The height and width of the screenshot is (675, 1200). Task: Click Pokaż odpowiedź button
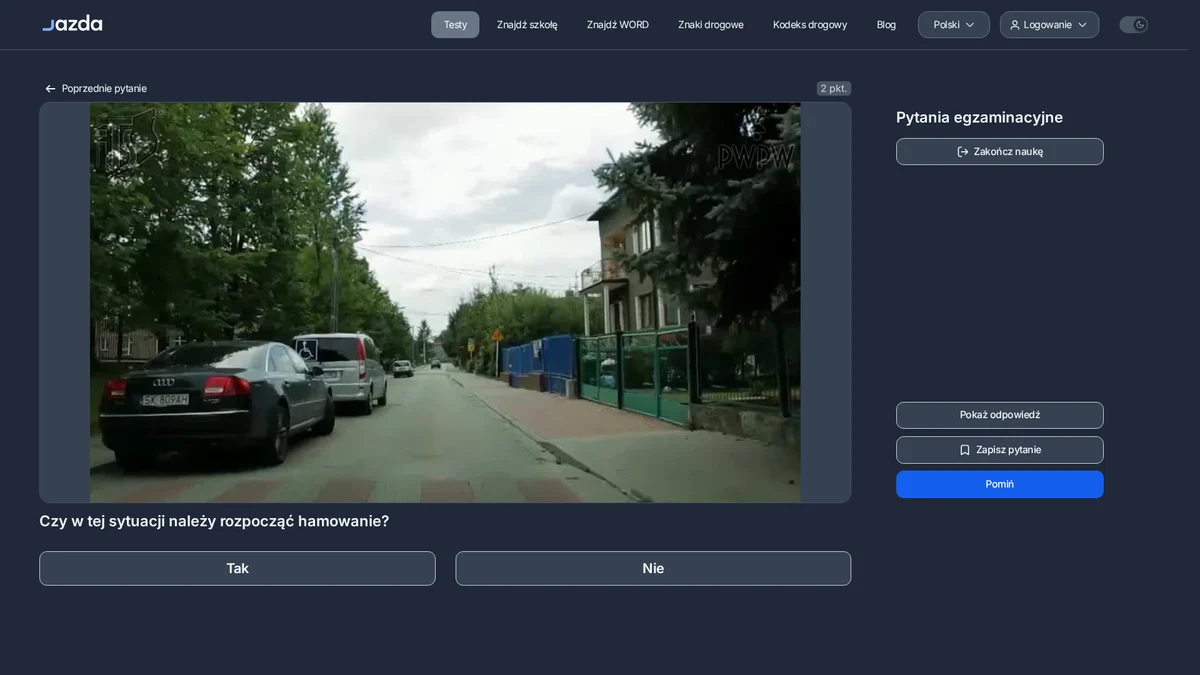(x=1000, y=415)
